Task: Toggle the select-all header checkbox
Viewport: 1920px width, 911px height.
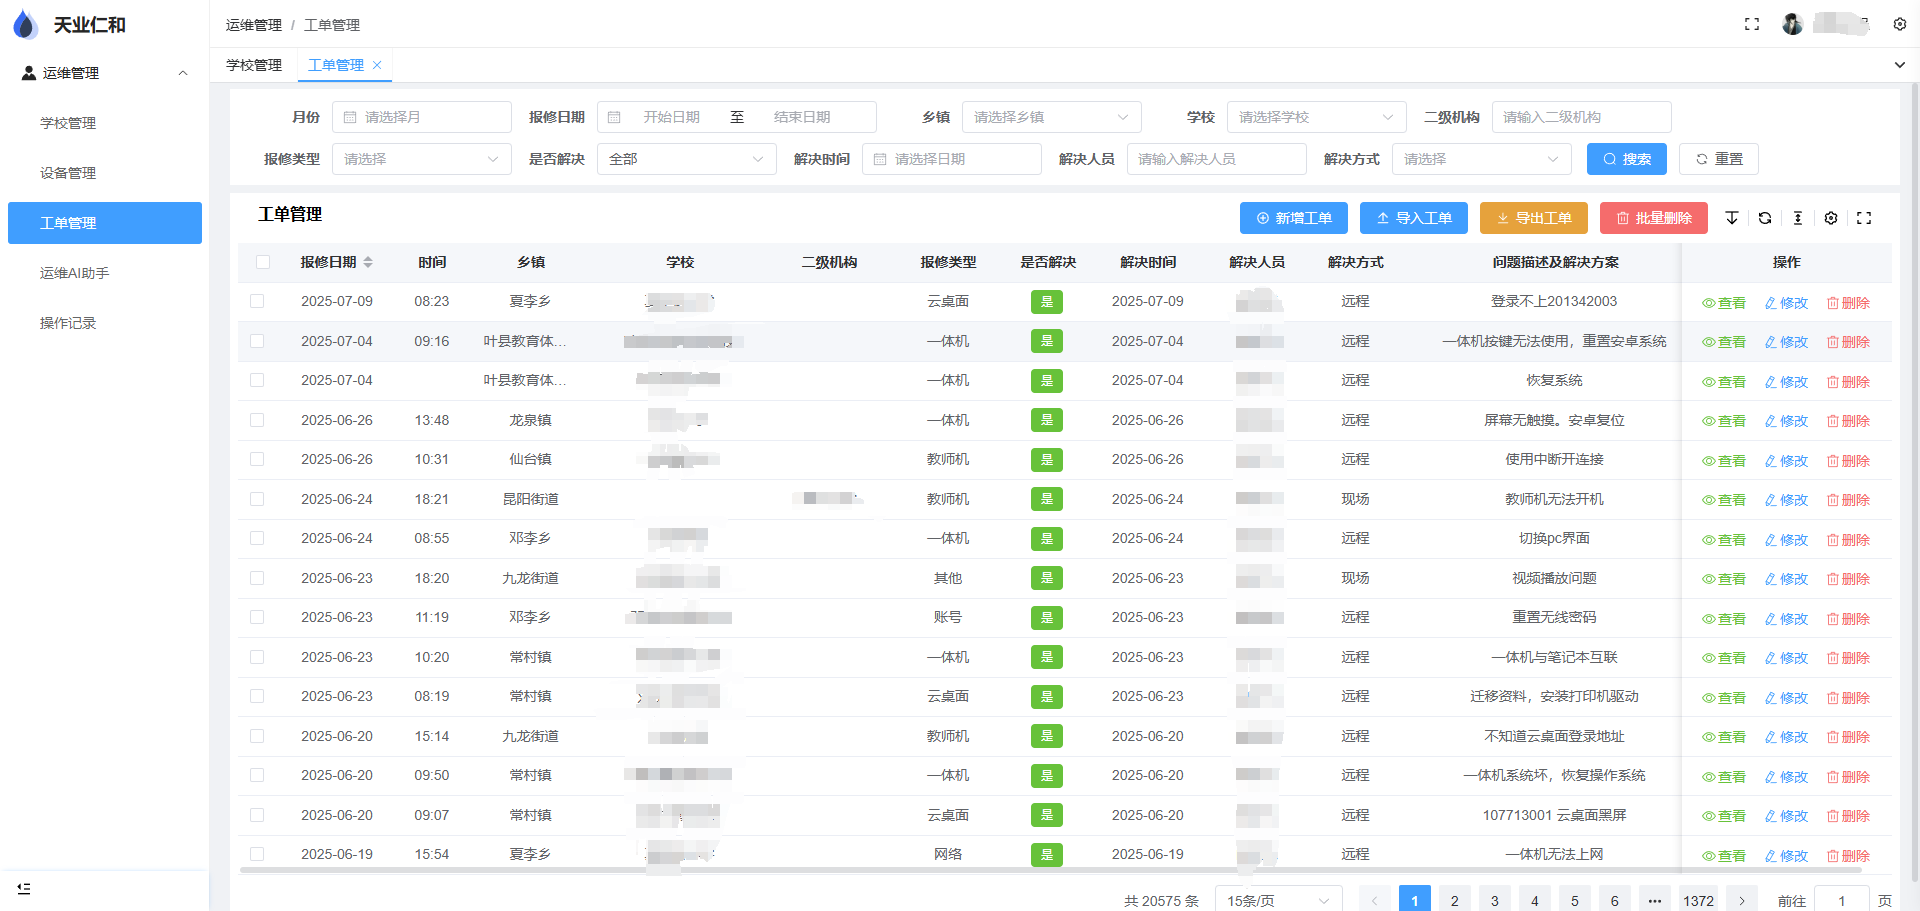Action: pyautogui.click(x=263, y=262)
